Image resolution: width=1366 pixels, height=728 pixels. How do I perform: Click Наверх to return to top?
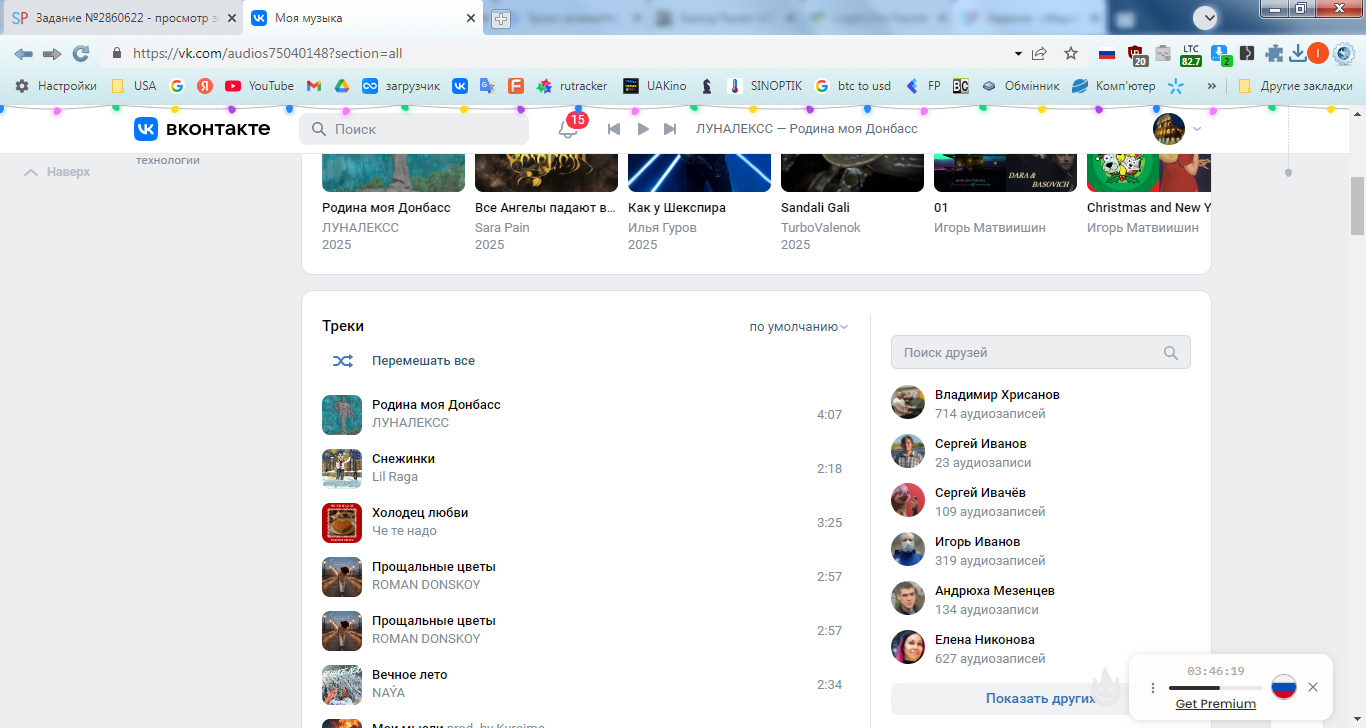click(57, 172)
